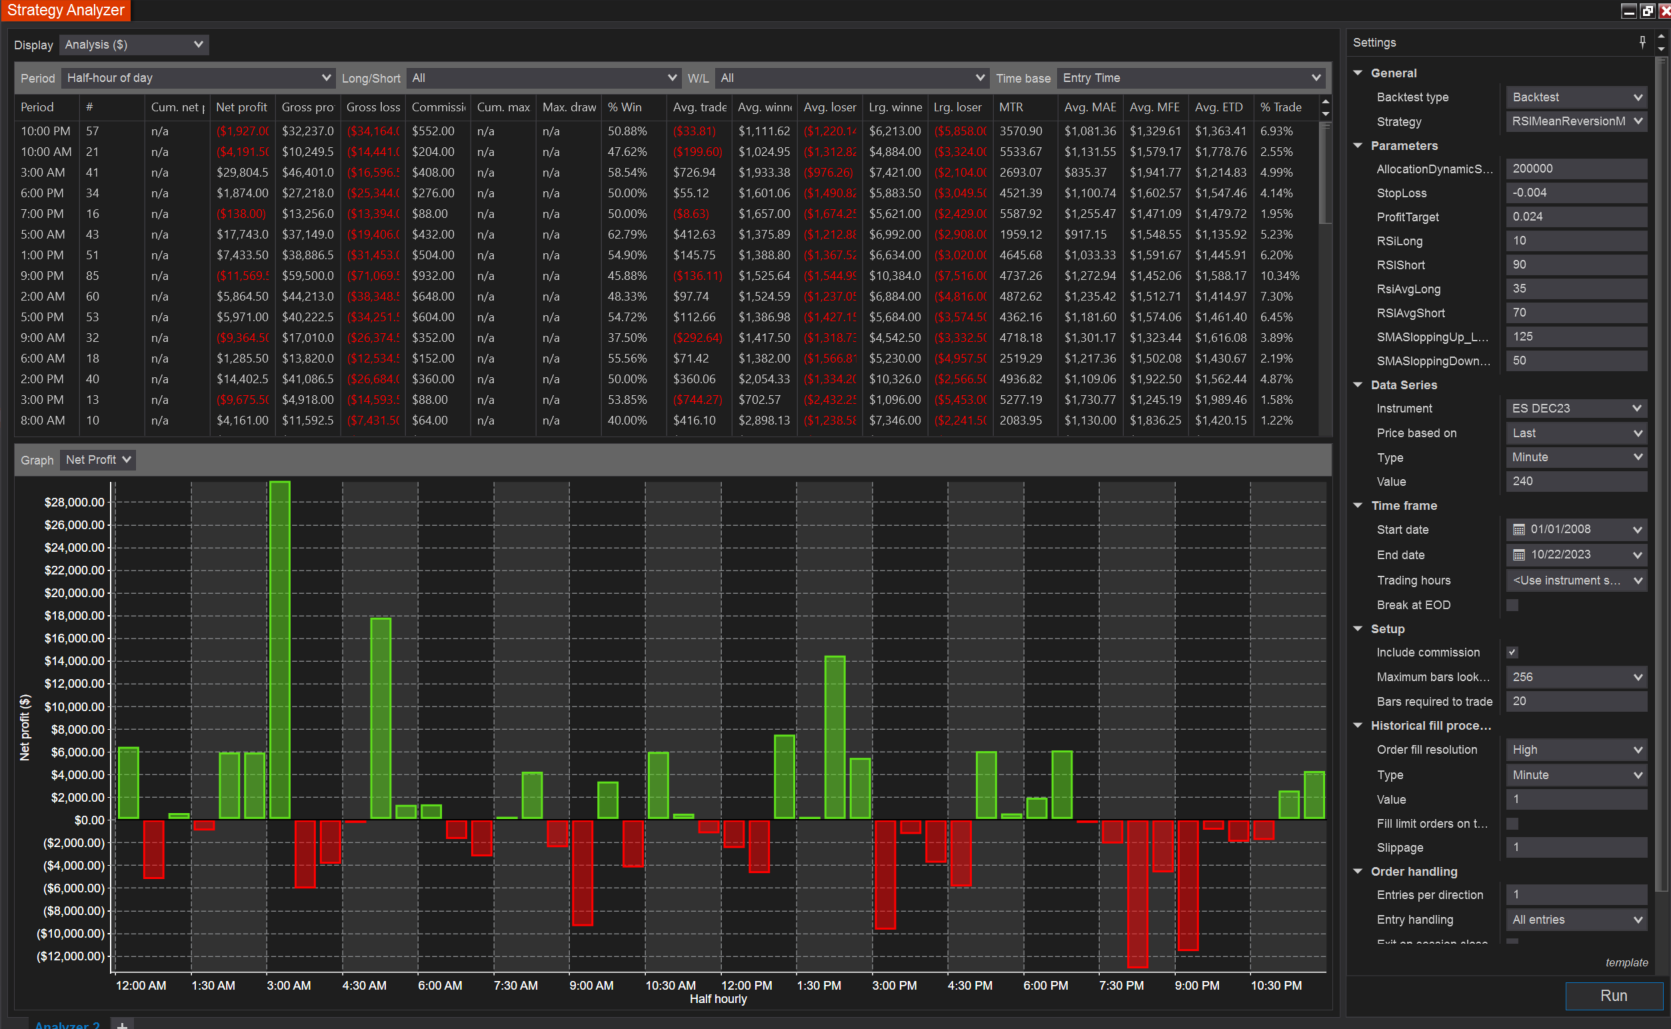Select the 3:00 AM period row
The image size is (1671, 1029).
coord(667,173)
